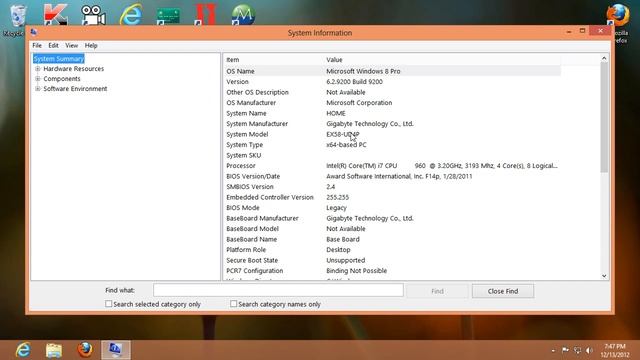Select the BaseBoard Name row

(x=392, y=239)
